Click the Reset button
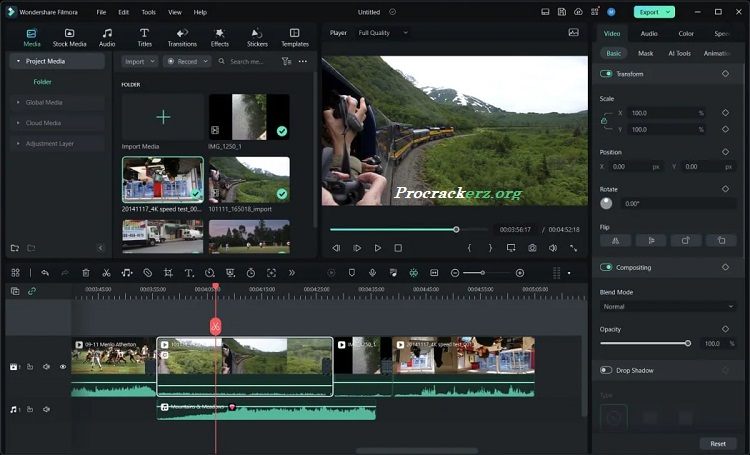This screenshot has width=750, height=455. (718, 443)
